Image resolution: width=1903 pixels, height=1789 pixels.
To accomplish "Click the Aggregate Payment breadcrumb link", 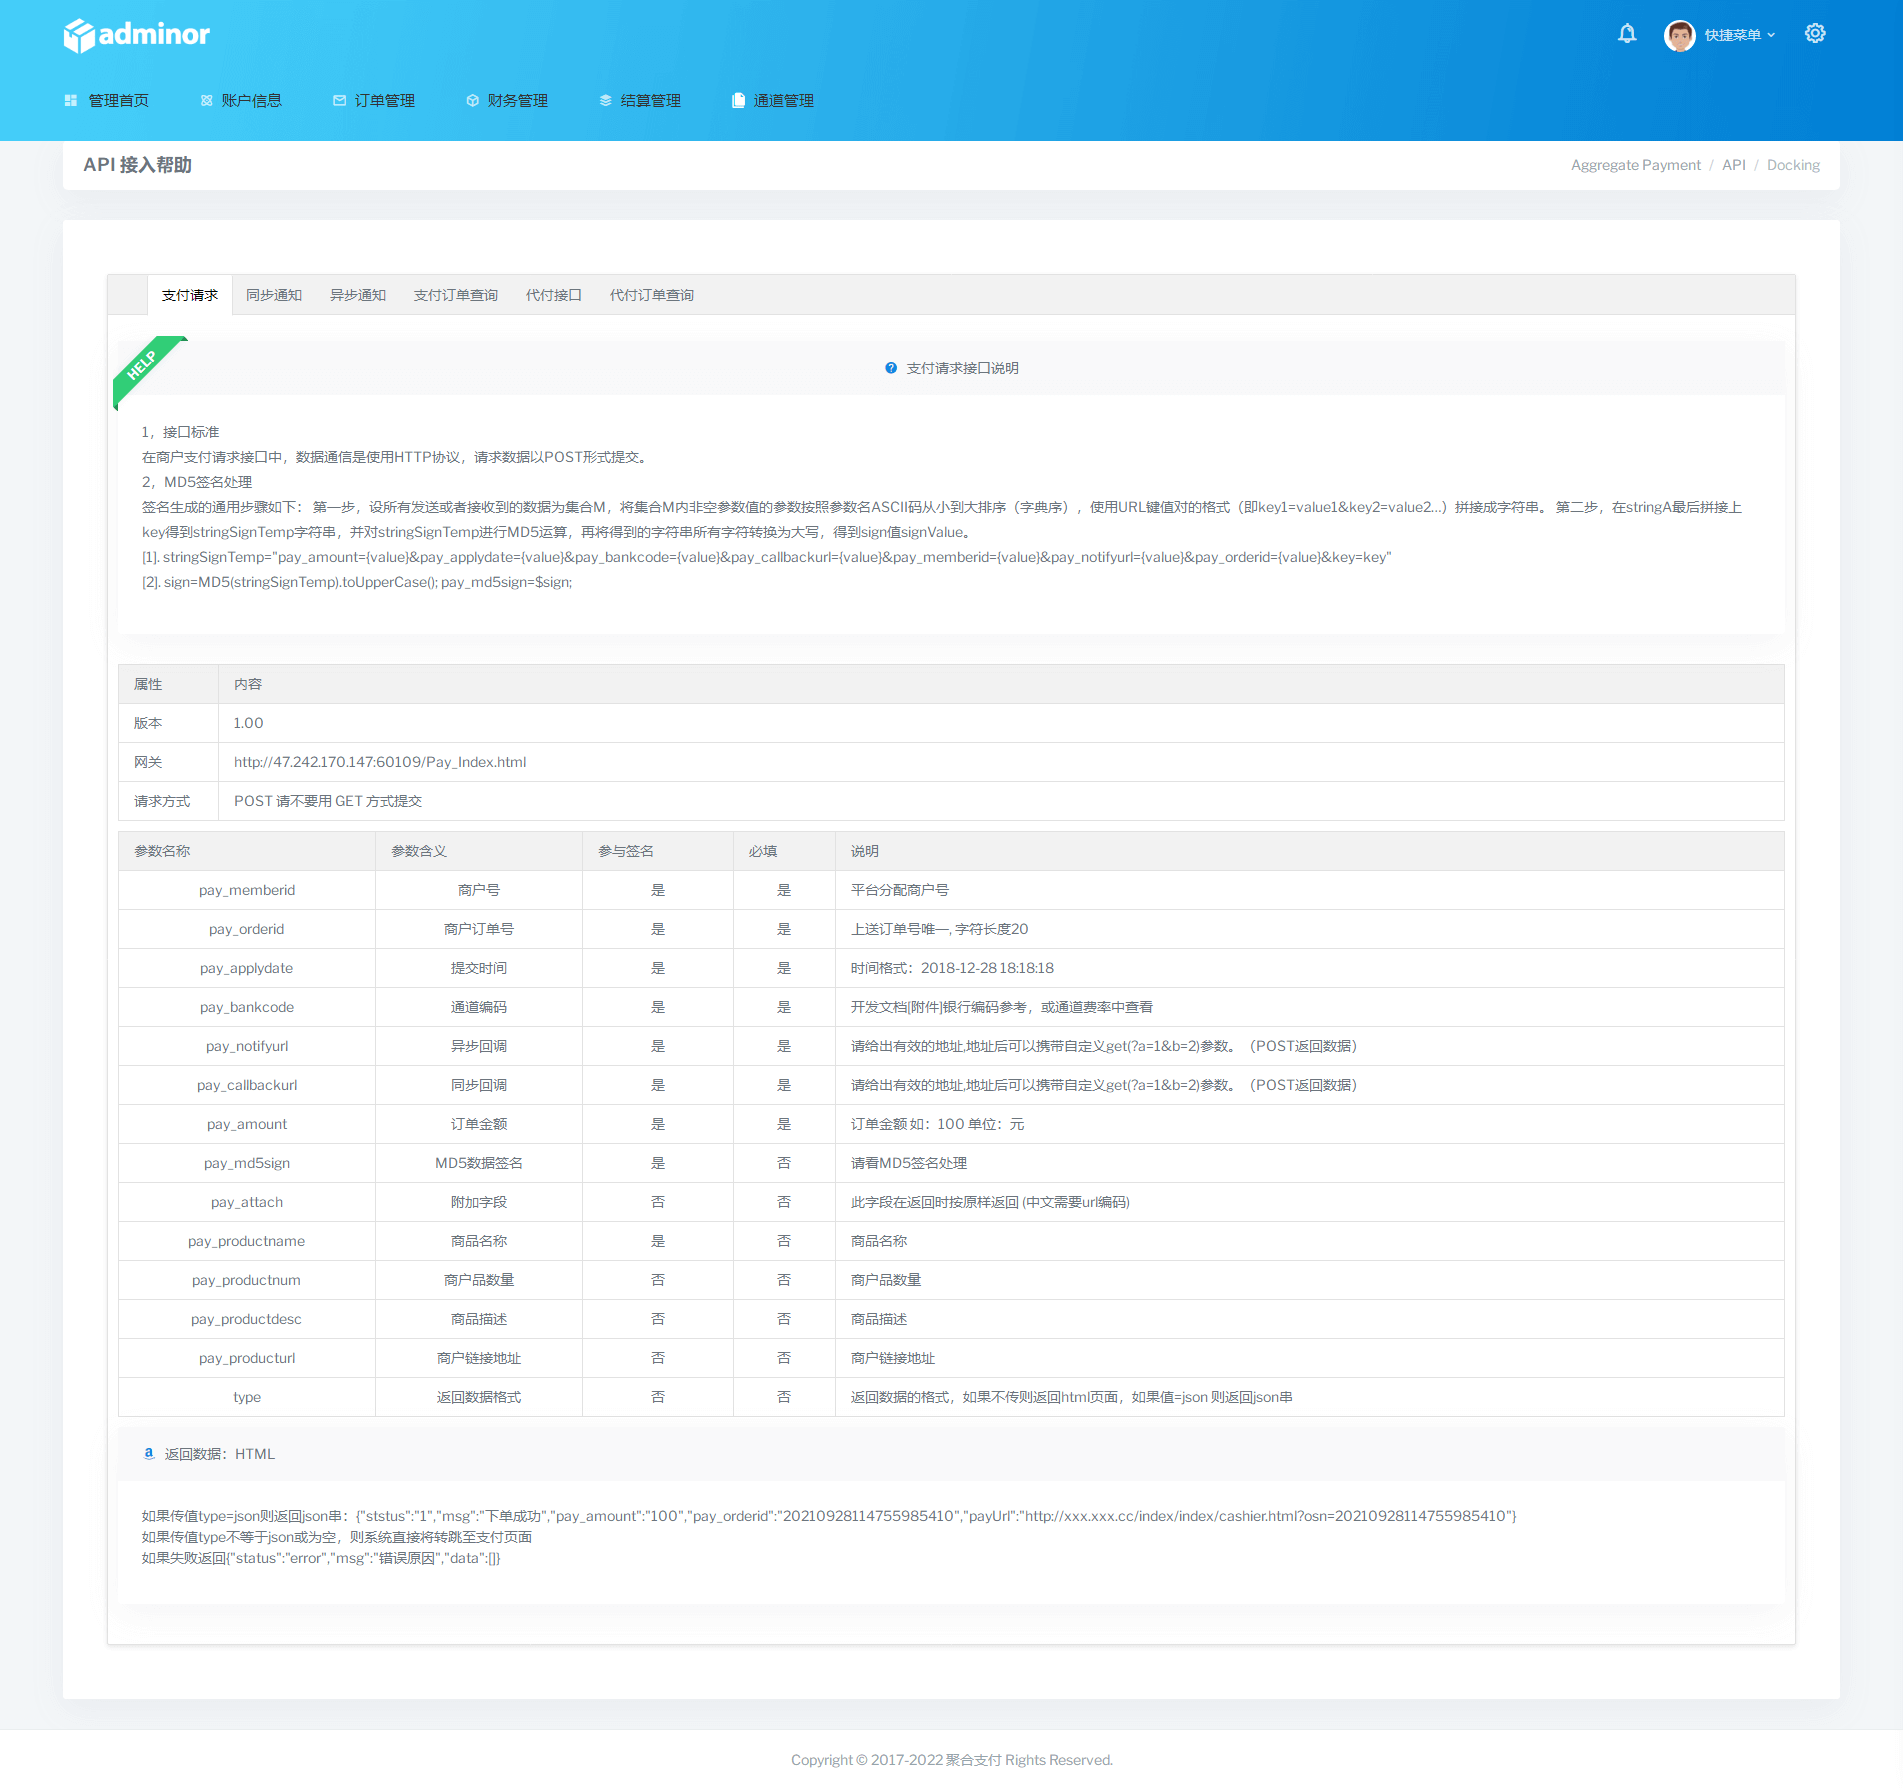I will (x=1635, y=165).
